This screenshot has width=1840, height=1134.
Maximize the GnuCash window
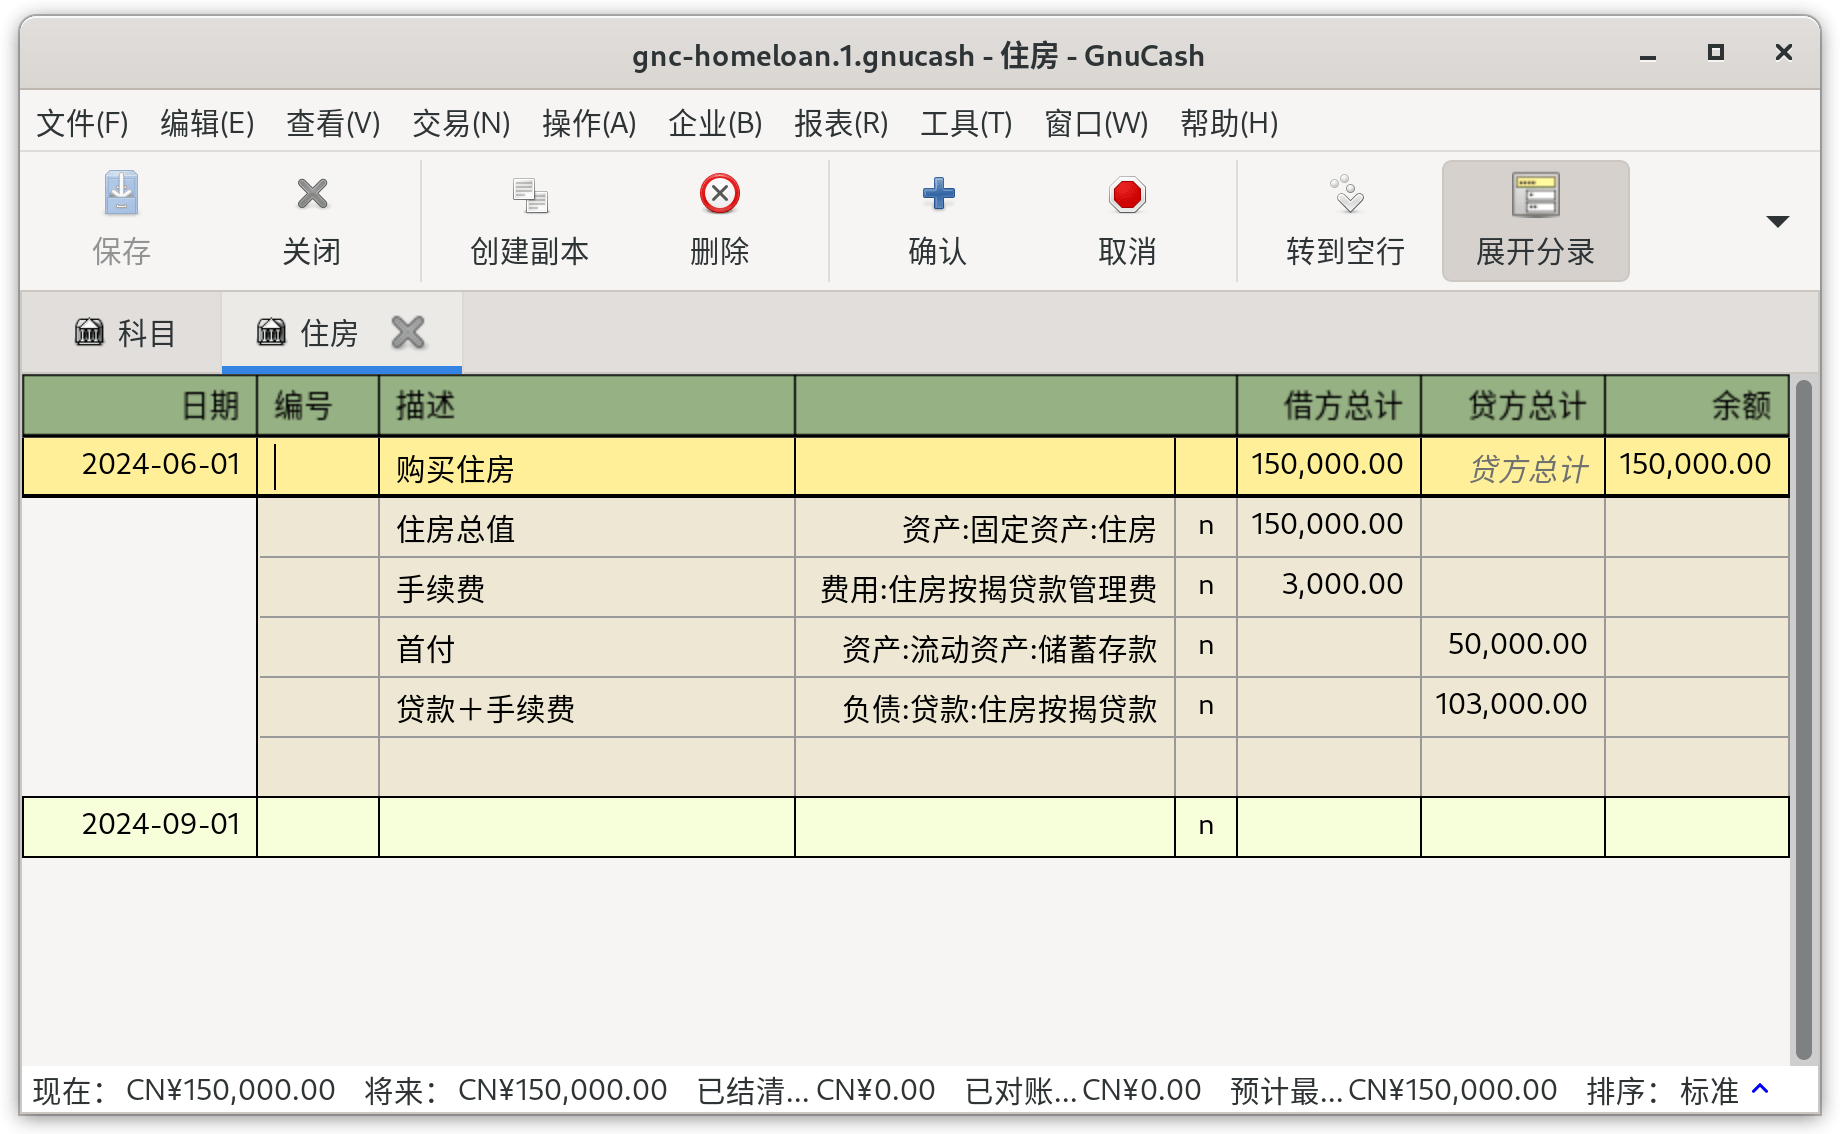[x=1716, y=53]
